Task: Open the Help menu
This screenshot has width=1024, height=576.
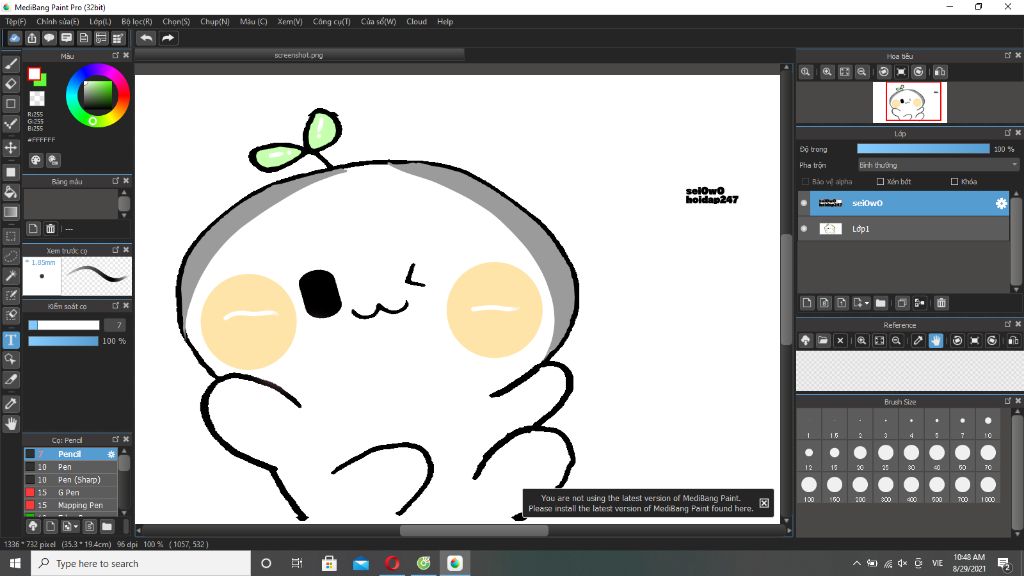Action: click(445, 21)
